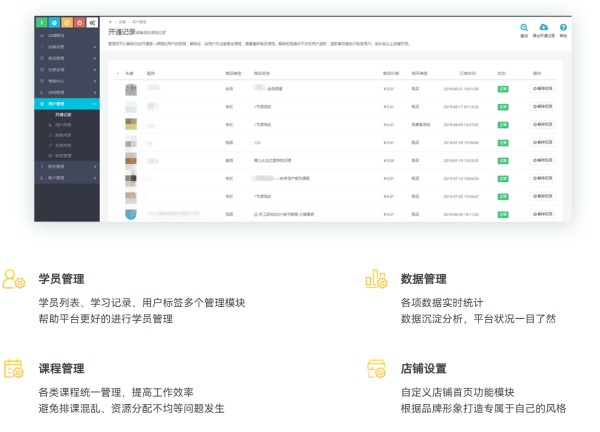Click the brown avatar thumbnail
Image resolution: width=600 pixels, height=432 pixels.
coord(131,159)
